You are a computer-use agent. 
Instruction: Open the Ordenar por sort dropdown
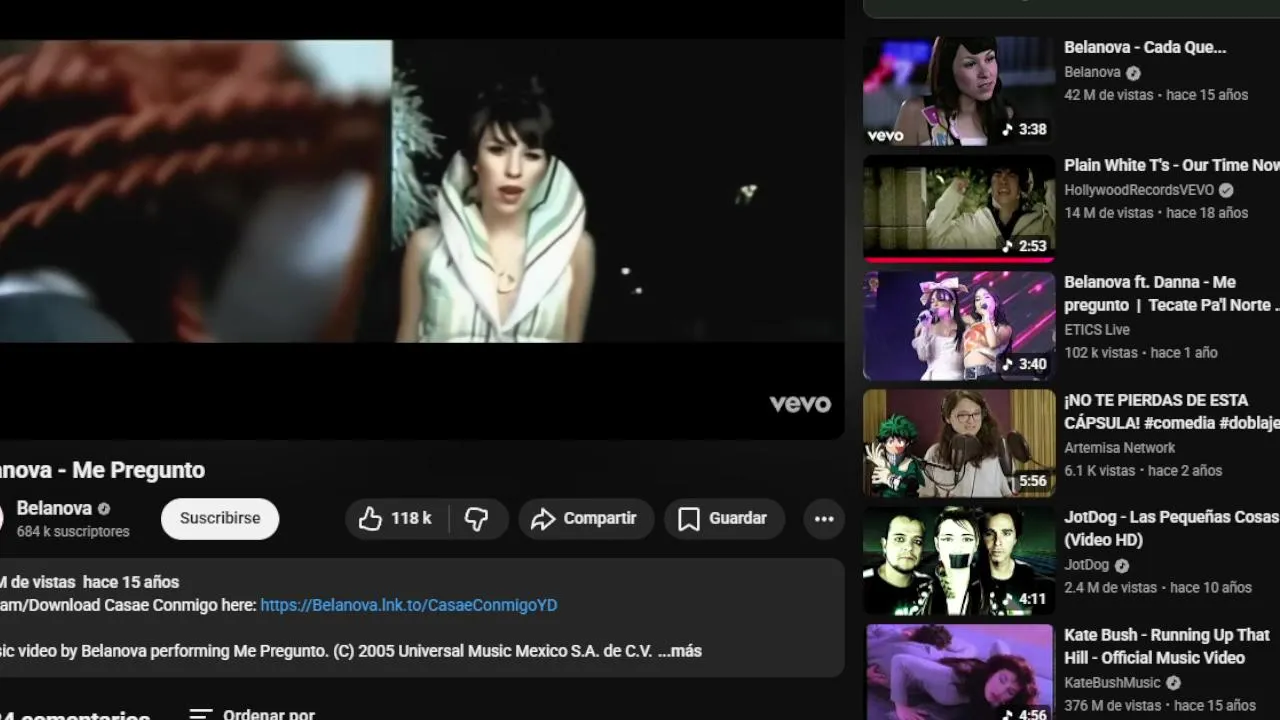[252, 714]
